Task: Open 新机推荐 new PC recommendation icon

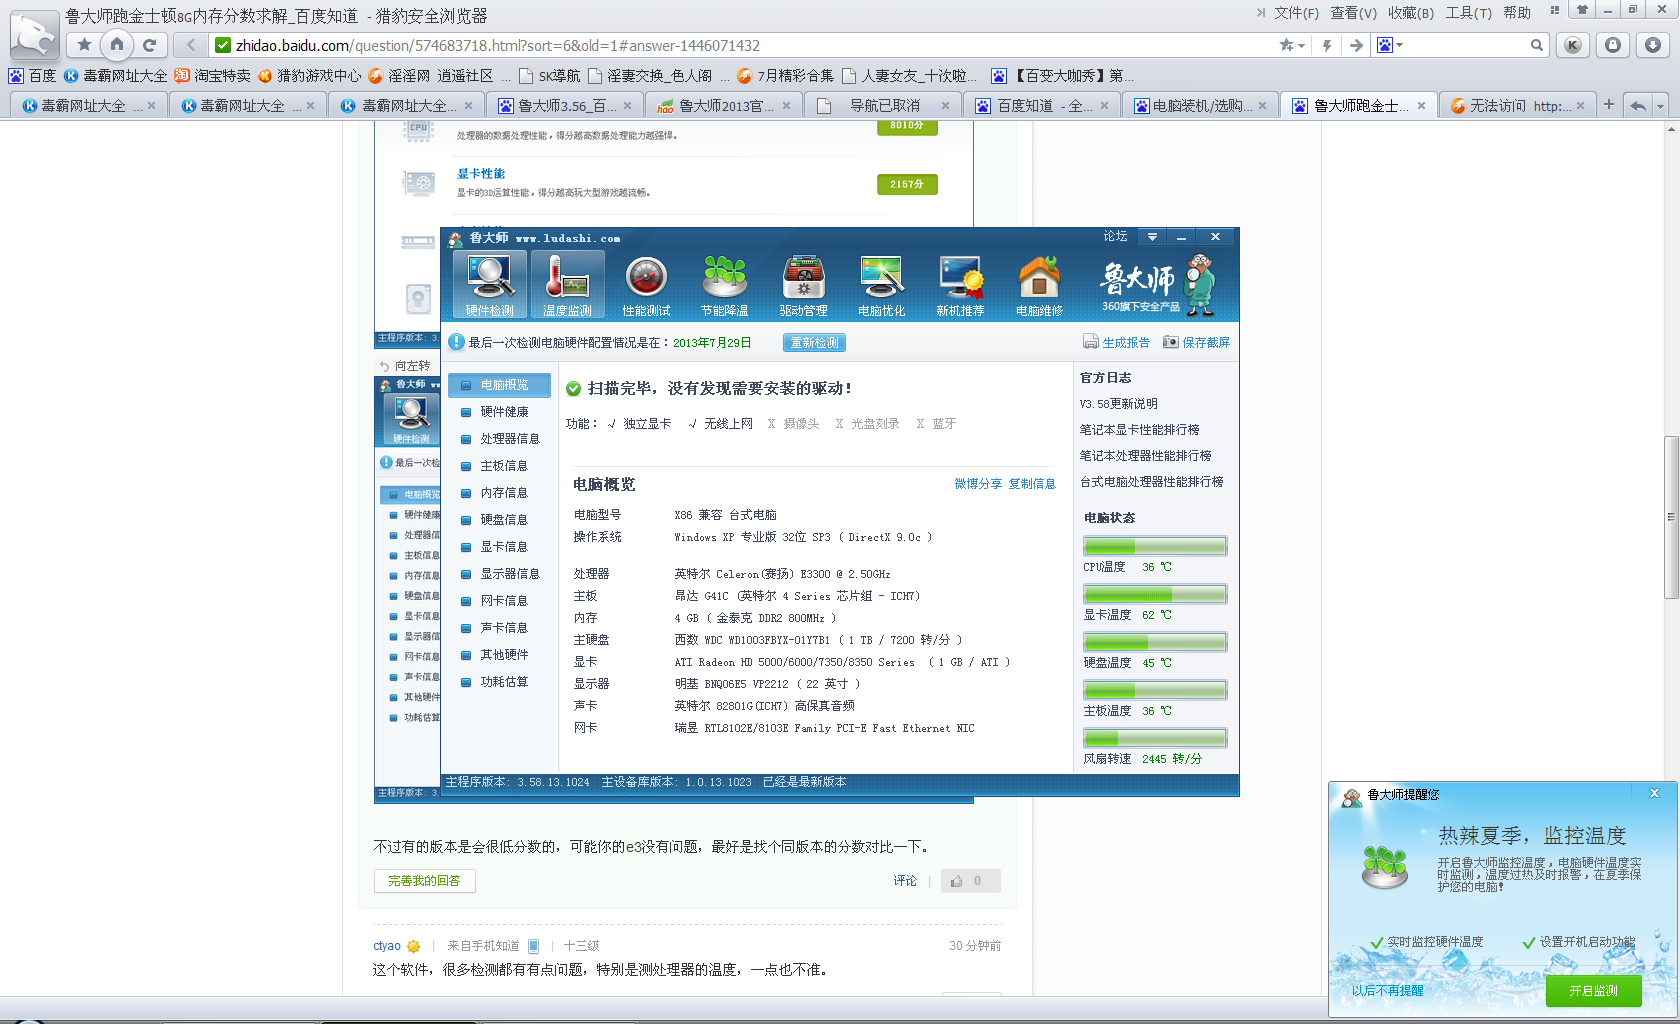Action: tap(960, 285)
